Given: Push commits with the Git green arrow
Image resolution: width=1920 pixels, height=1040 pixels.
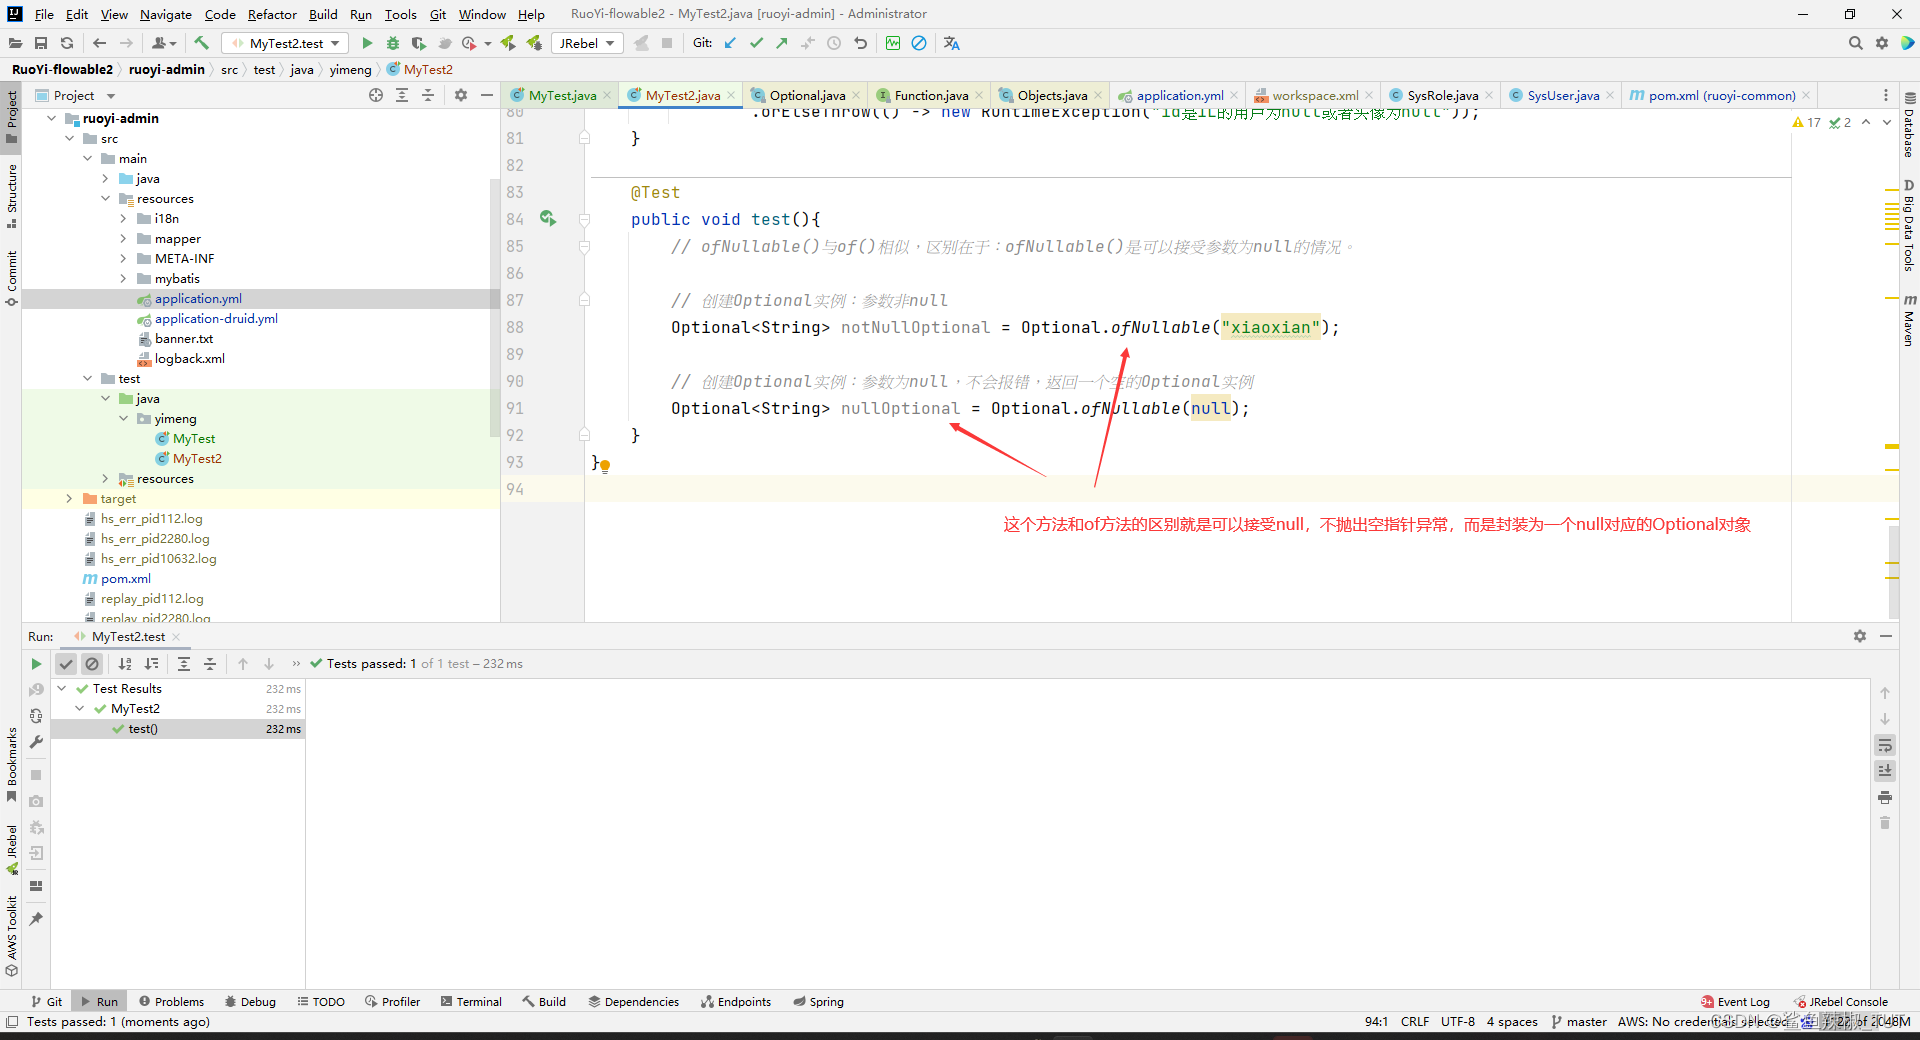Looking at the screenshot, I should click(x=782, y=43).
